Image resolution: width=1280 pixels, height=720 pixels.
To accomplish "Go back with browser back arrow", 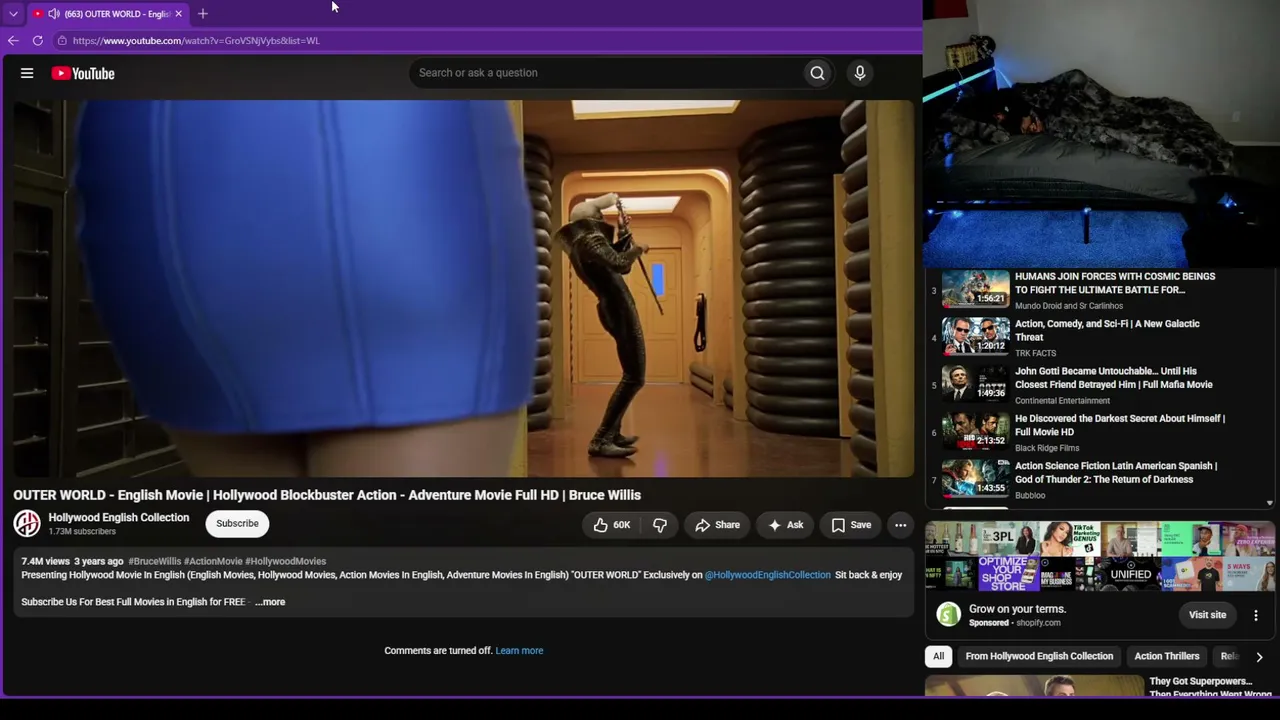I will tap(13, 41).
